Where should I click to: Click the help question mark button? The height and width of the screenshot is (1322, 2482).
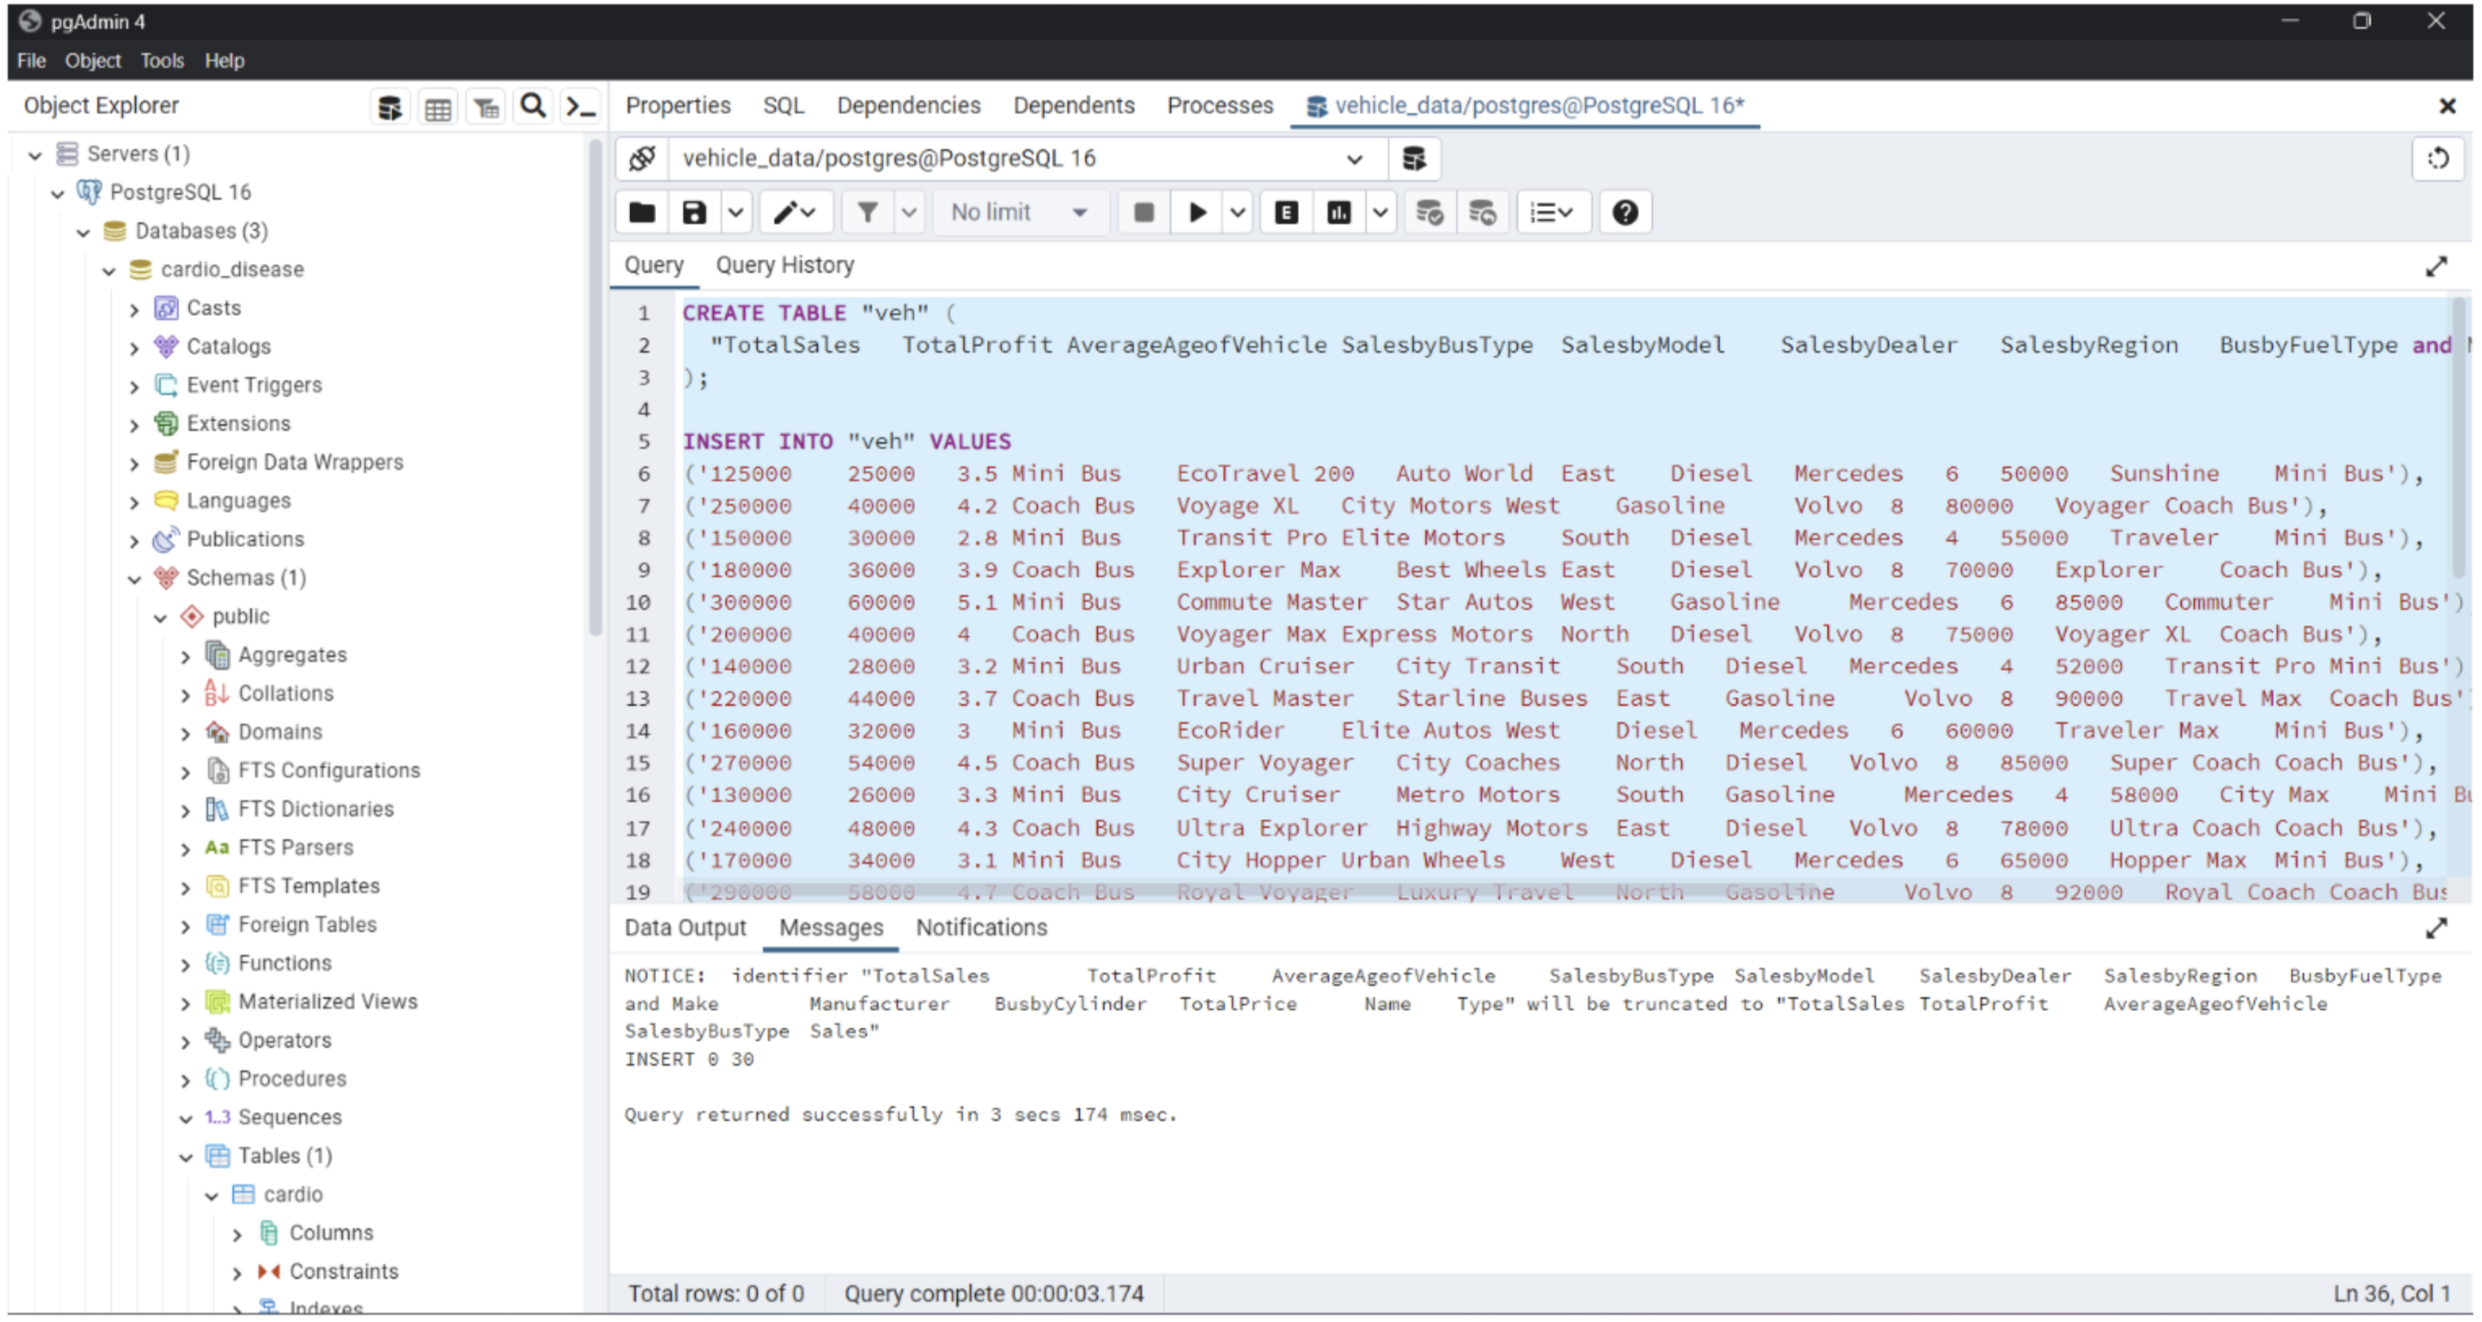[x=1624, y=212]
